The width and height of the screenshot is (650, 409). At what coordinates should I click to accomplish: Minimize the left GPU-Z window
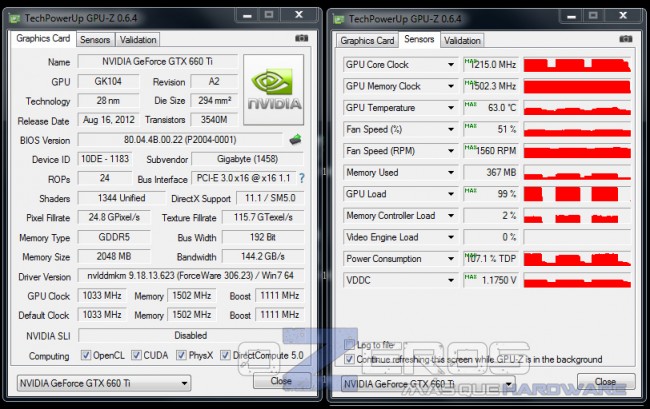coord(247,16)
